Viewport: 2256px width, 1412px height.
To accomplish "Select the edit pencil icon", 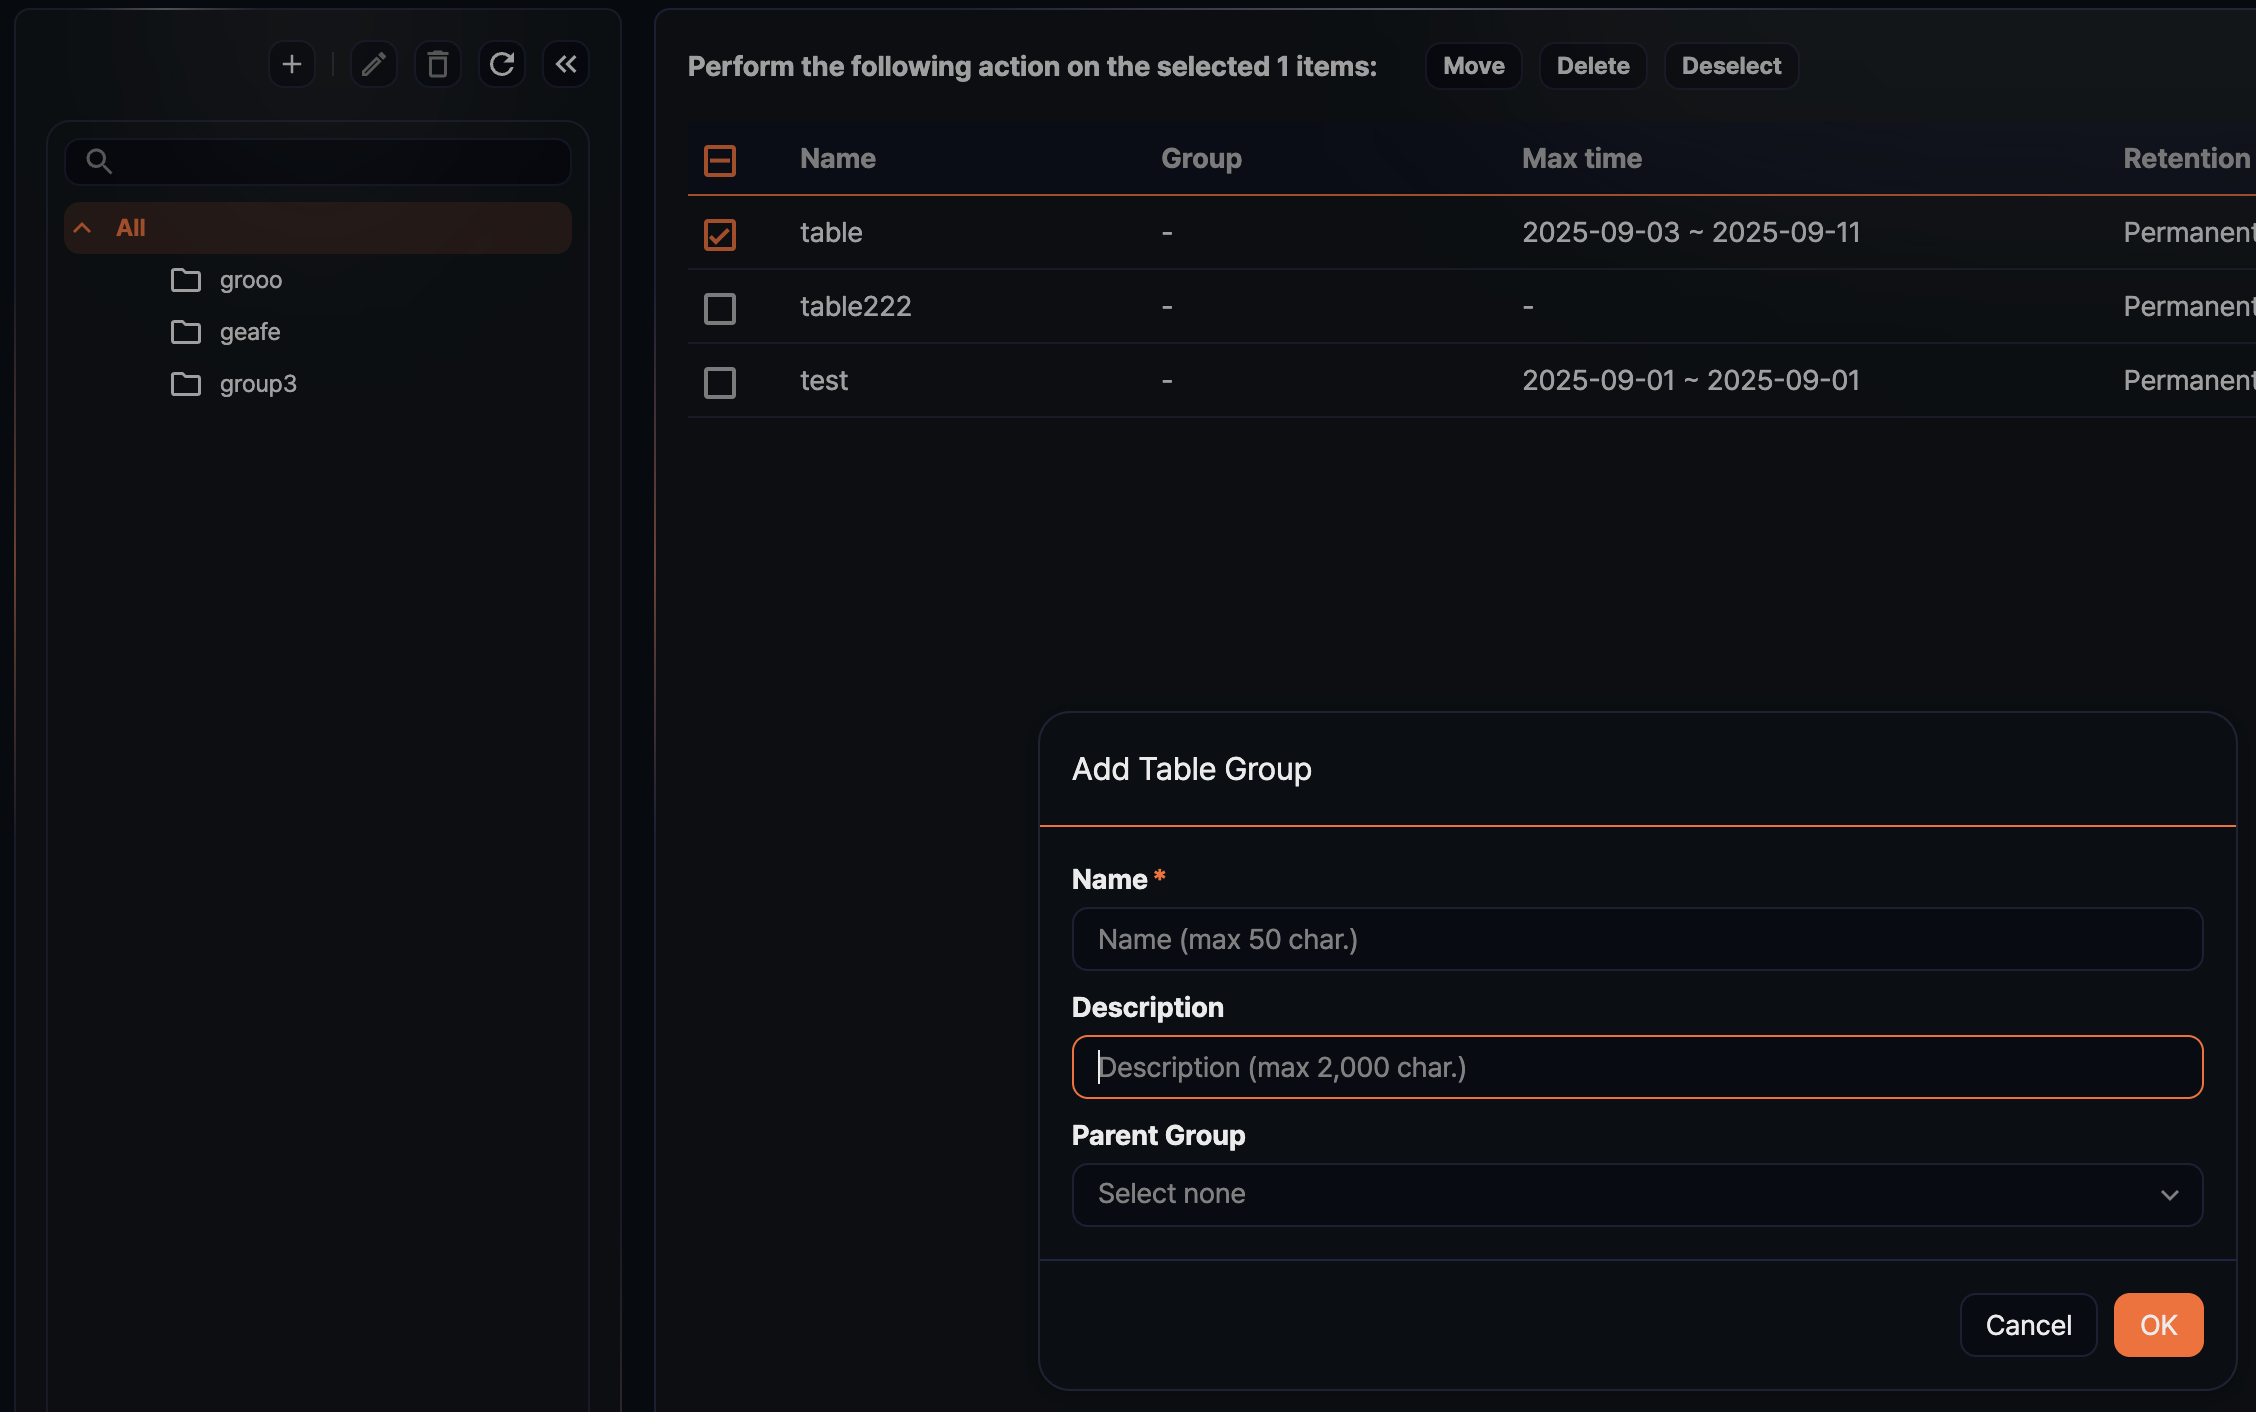I will pyautogui.click(x=373, y=64).
